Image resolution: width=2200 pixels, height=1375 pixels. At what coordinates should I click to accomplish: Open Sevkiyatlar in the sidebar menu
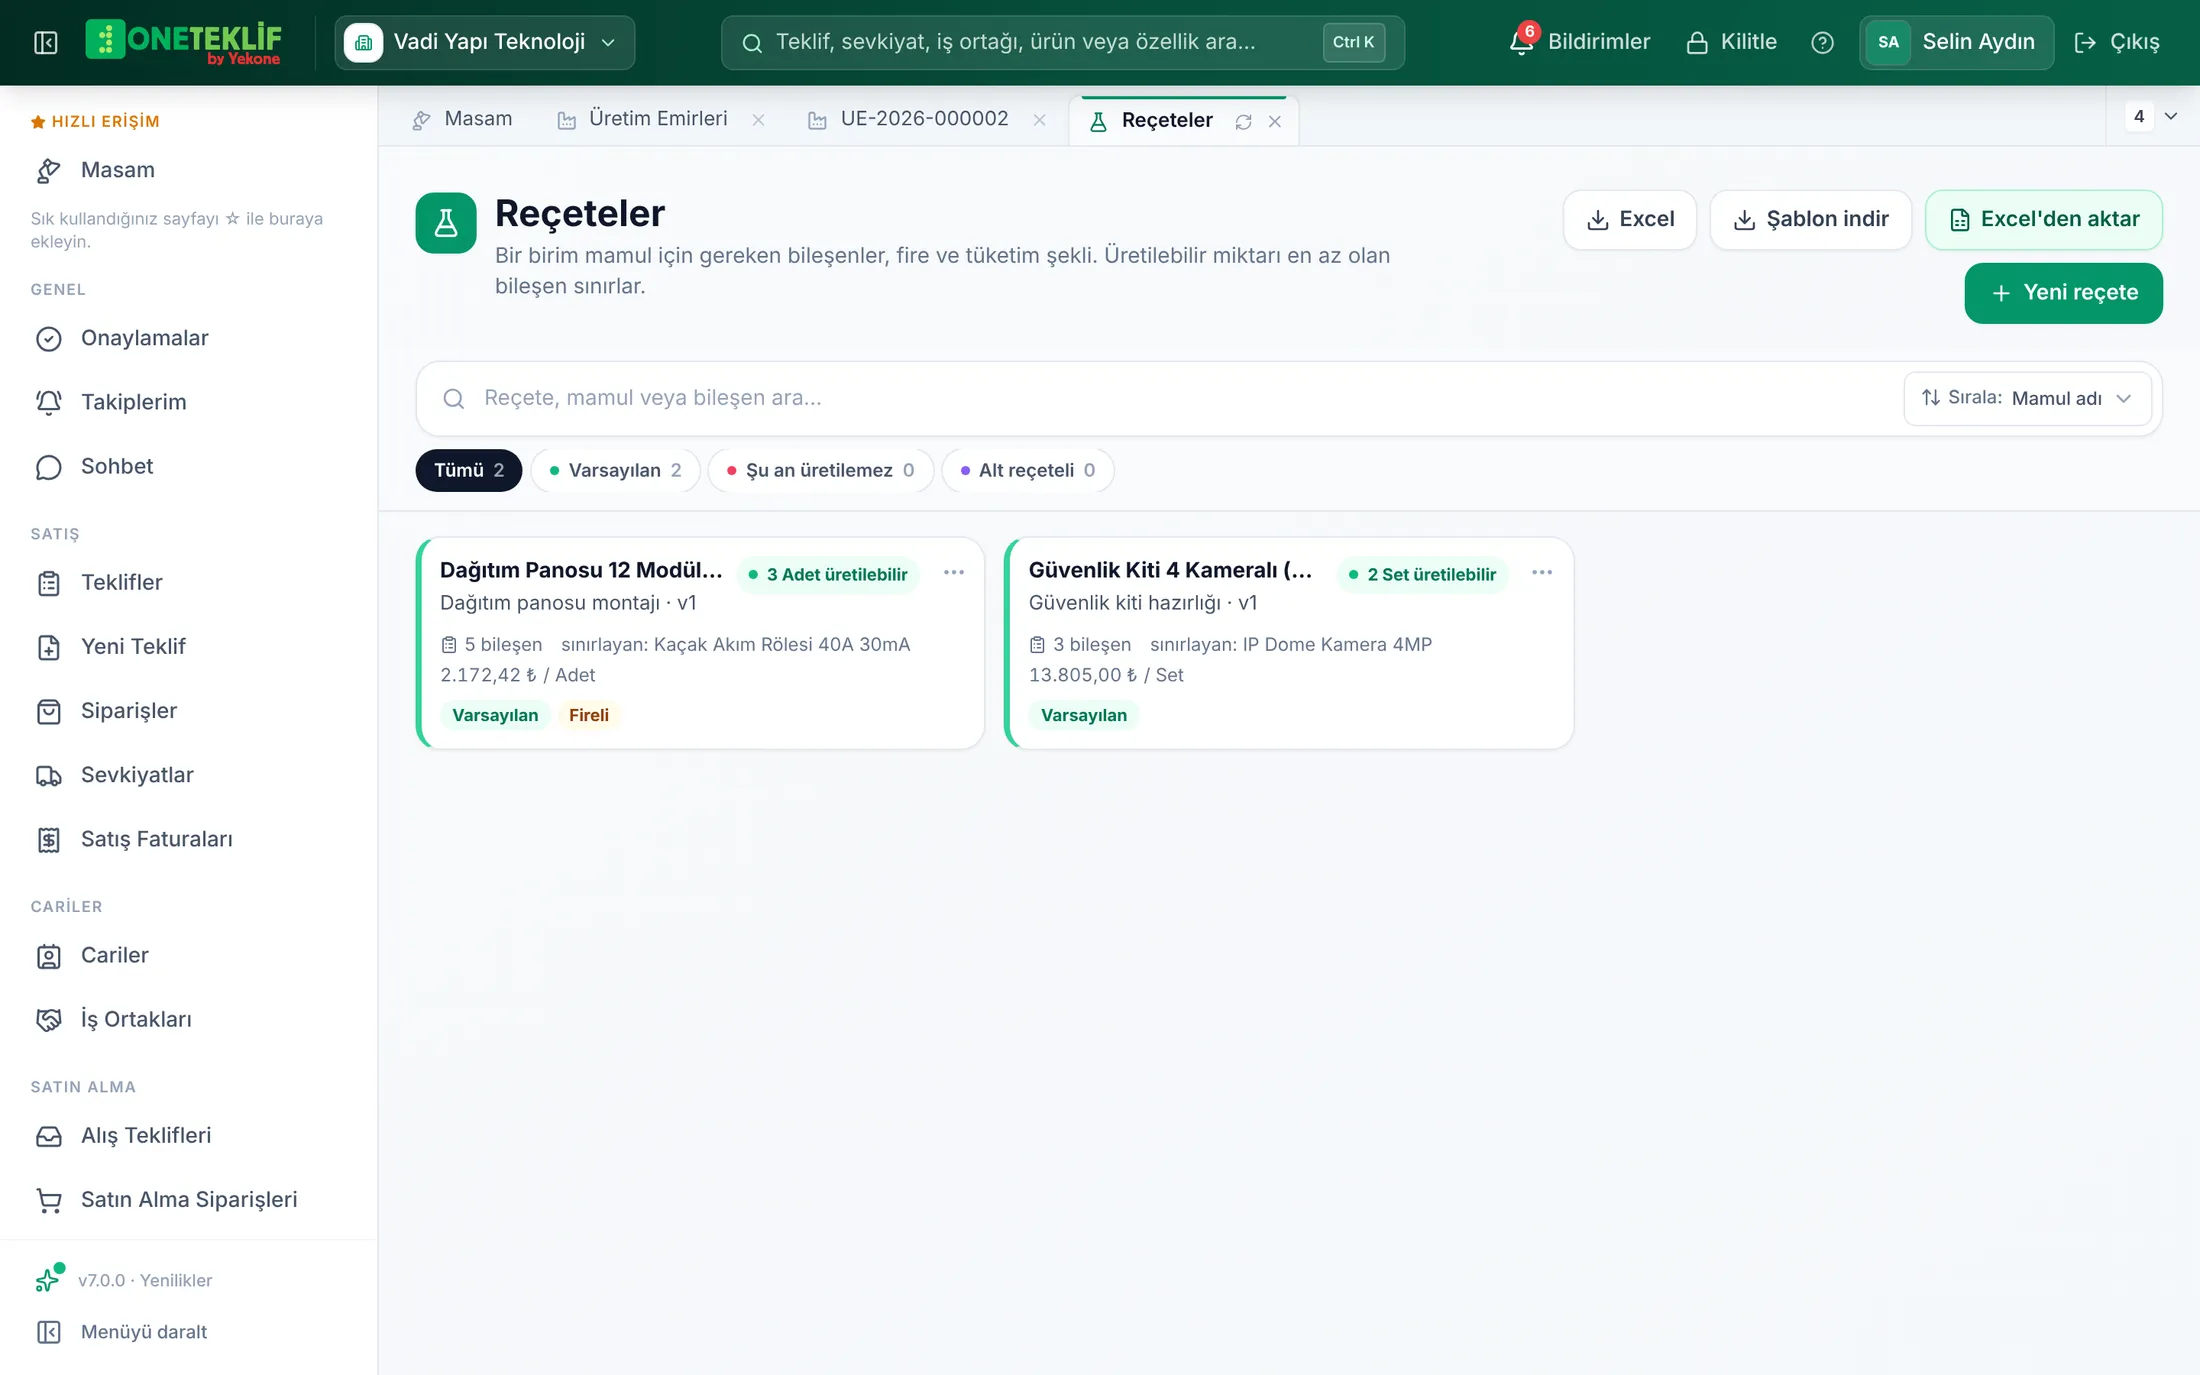137,775
